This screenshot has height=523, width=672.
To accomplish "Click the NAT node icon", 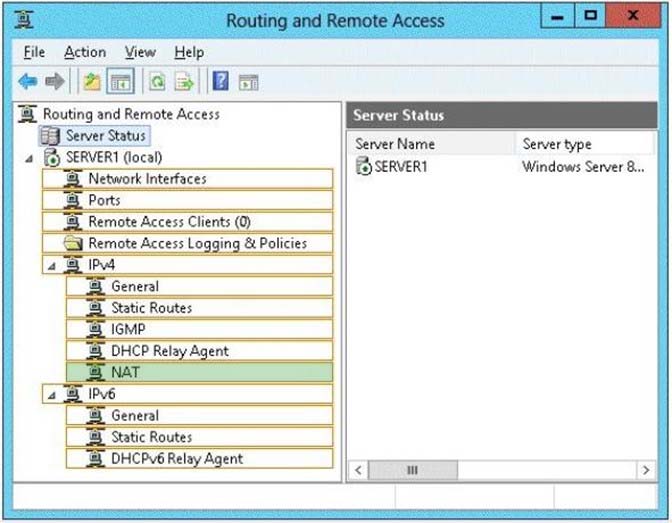I will (x=96, y=372).
